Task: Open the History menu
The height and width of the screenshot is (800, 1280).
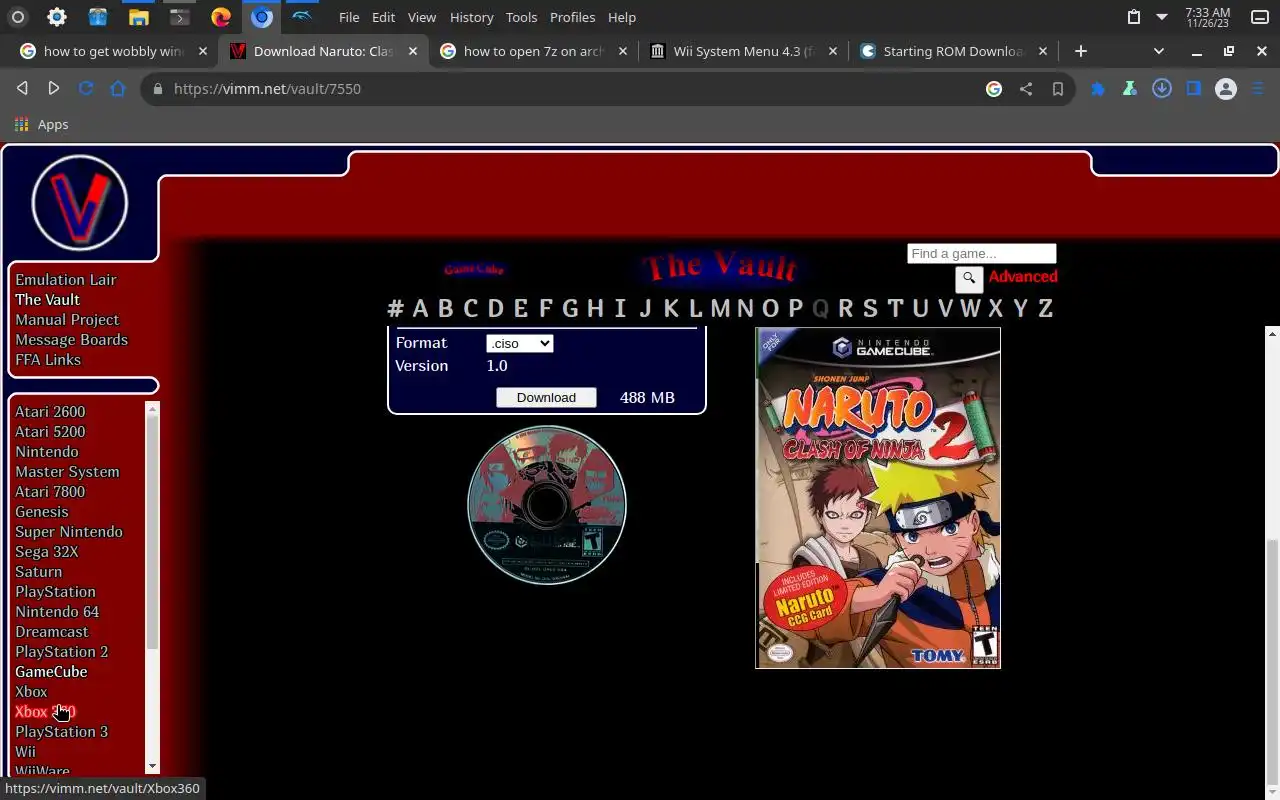Action: click(471, 17)
